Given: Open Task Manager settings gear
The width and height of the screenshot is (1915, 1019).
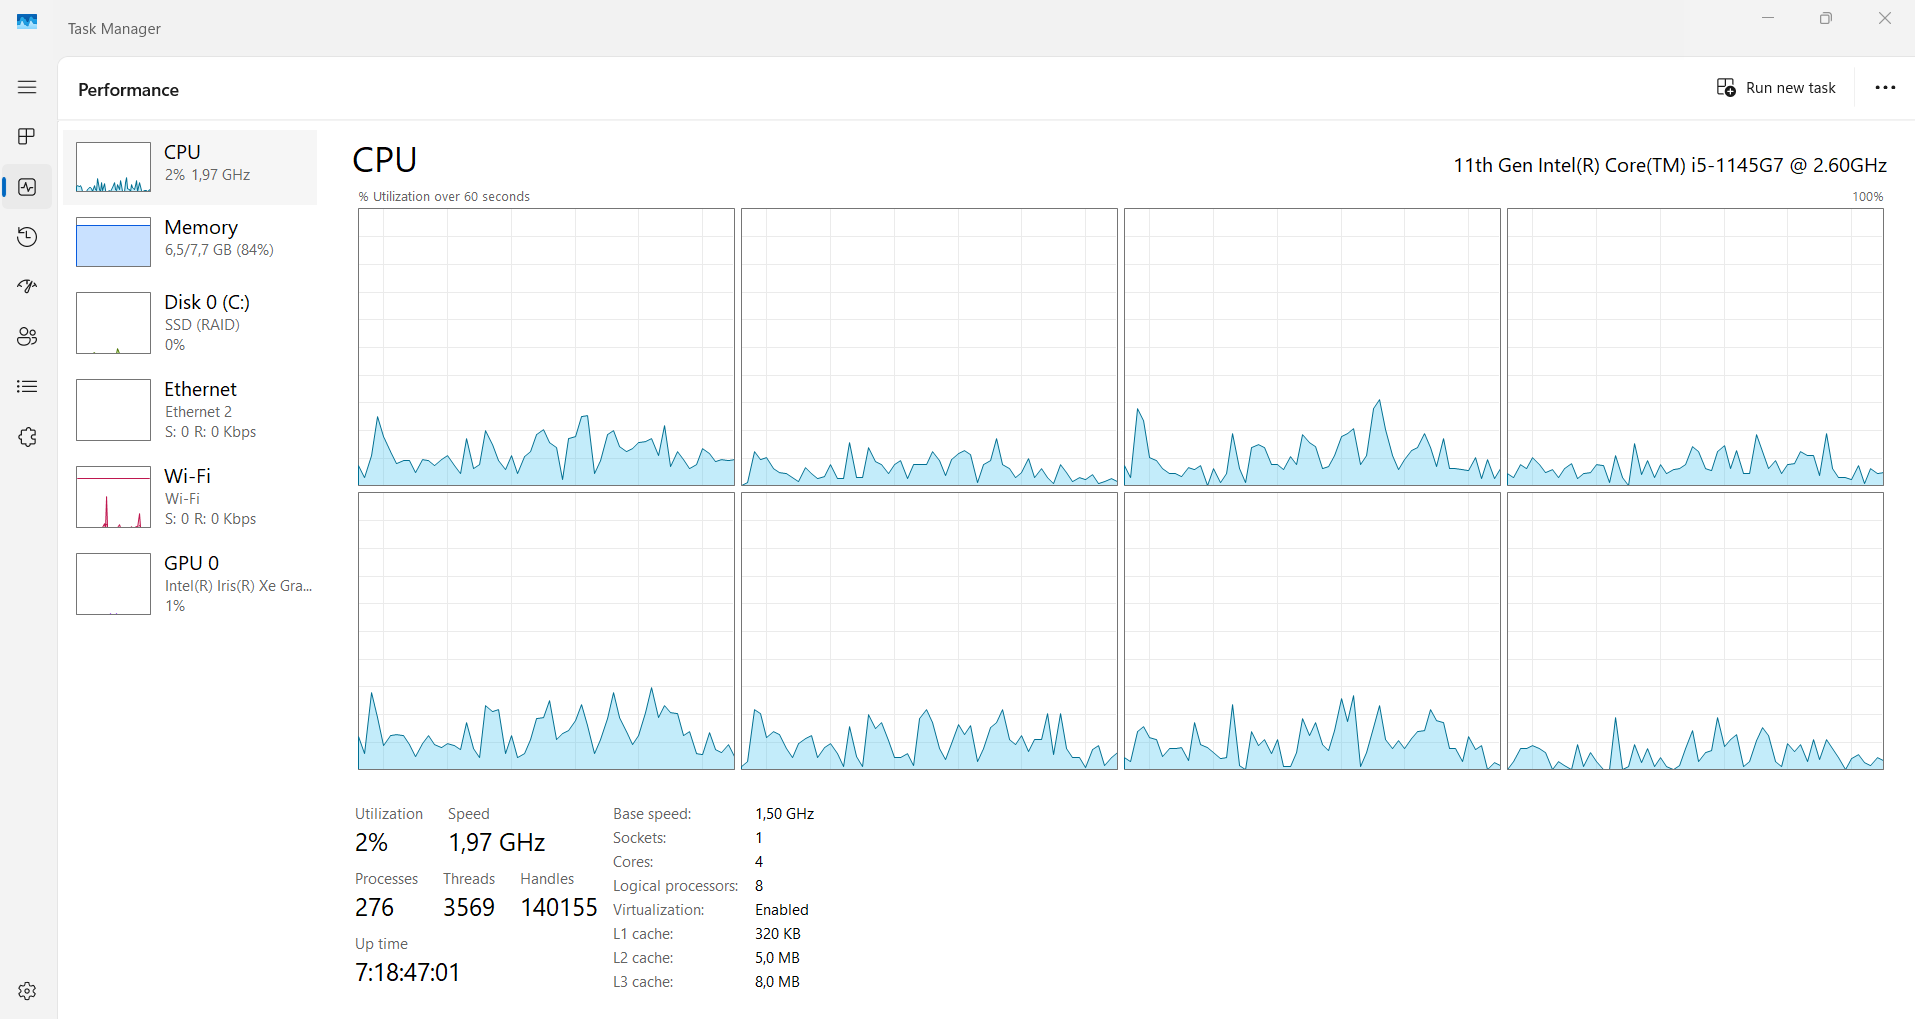Looking at the screenshot, I should (x=27, y=990).
